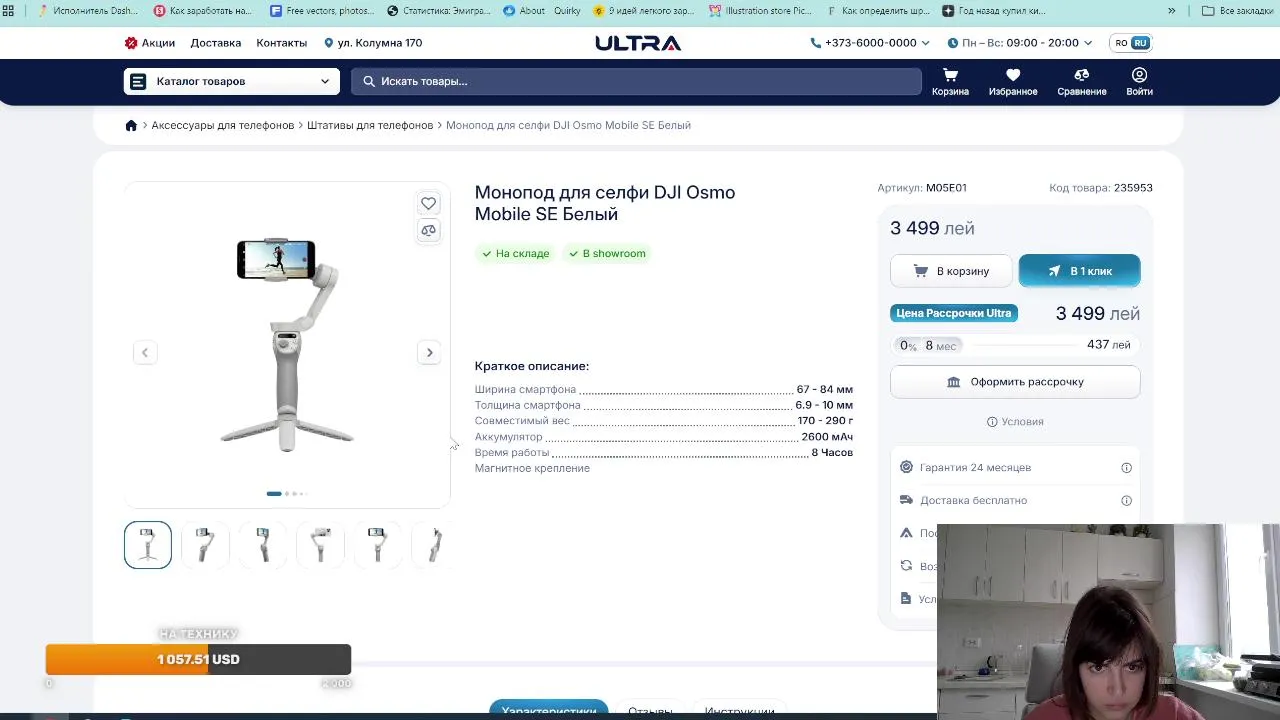This screenshot has width=1280, height=720.
Task: Click the first image carousel dot indicator
Action: click(x=274, y=494)
